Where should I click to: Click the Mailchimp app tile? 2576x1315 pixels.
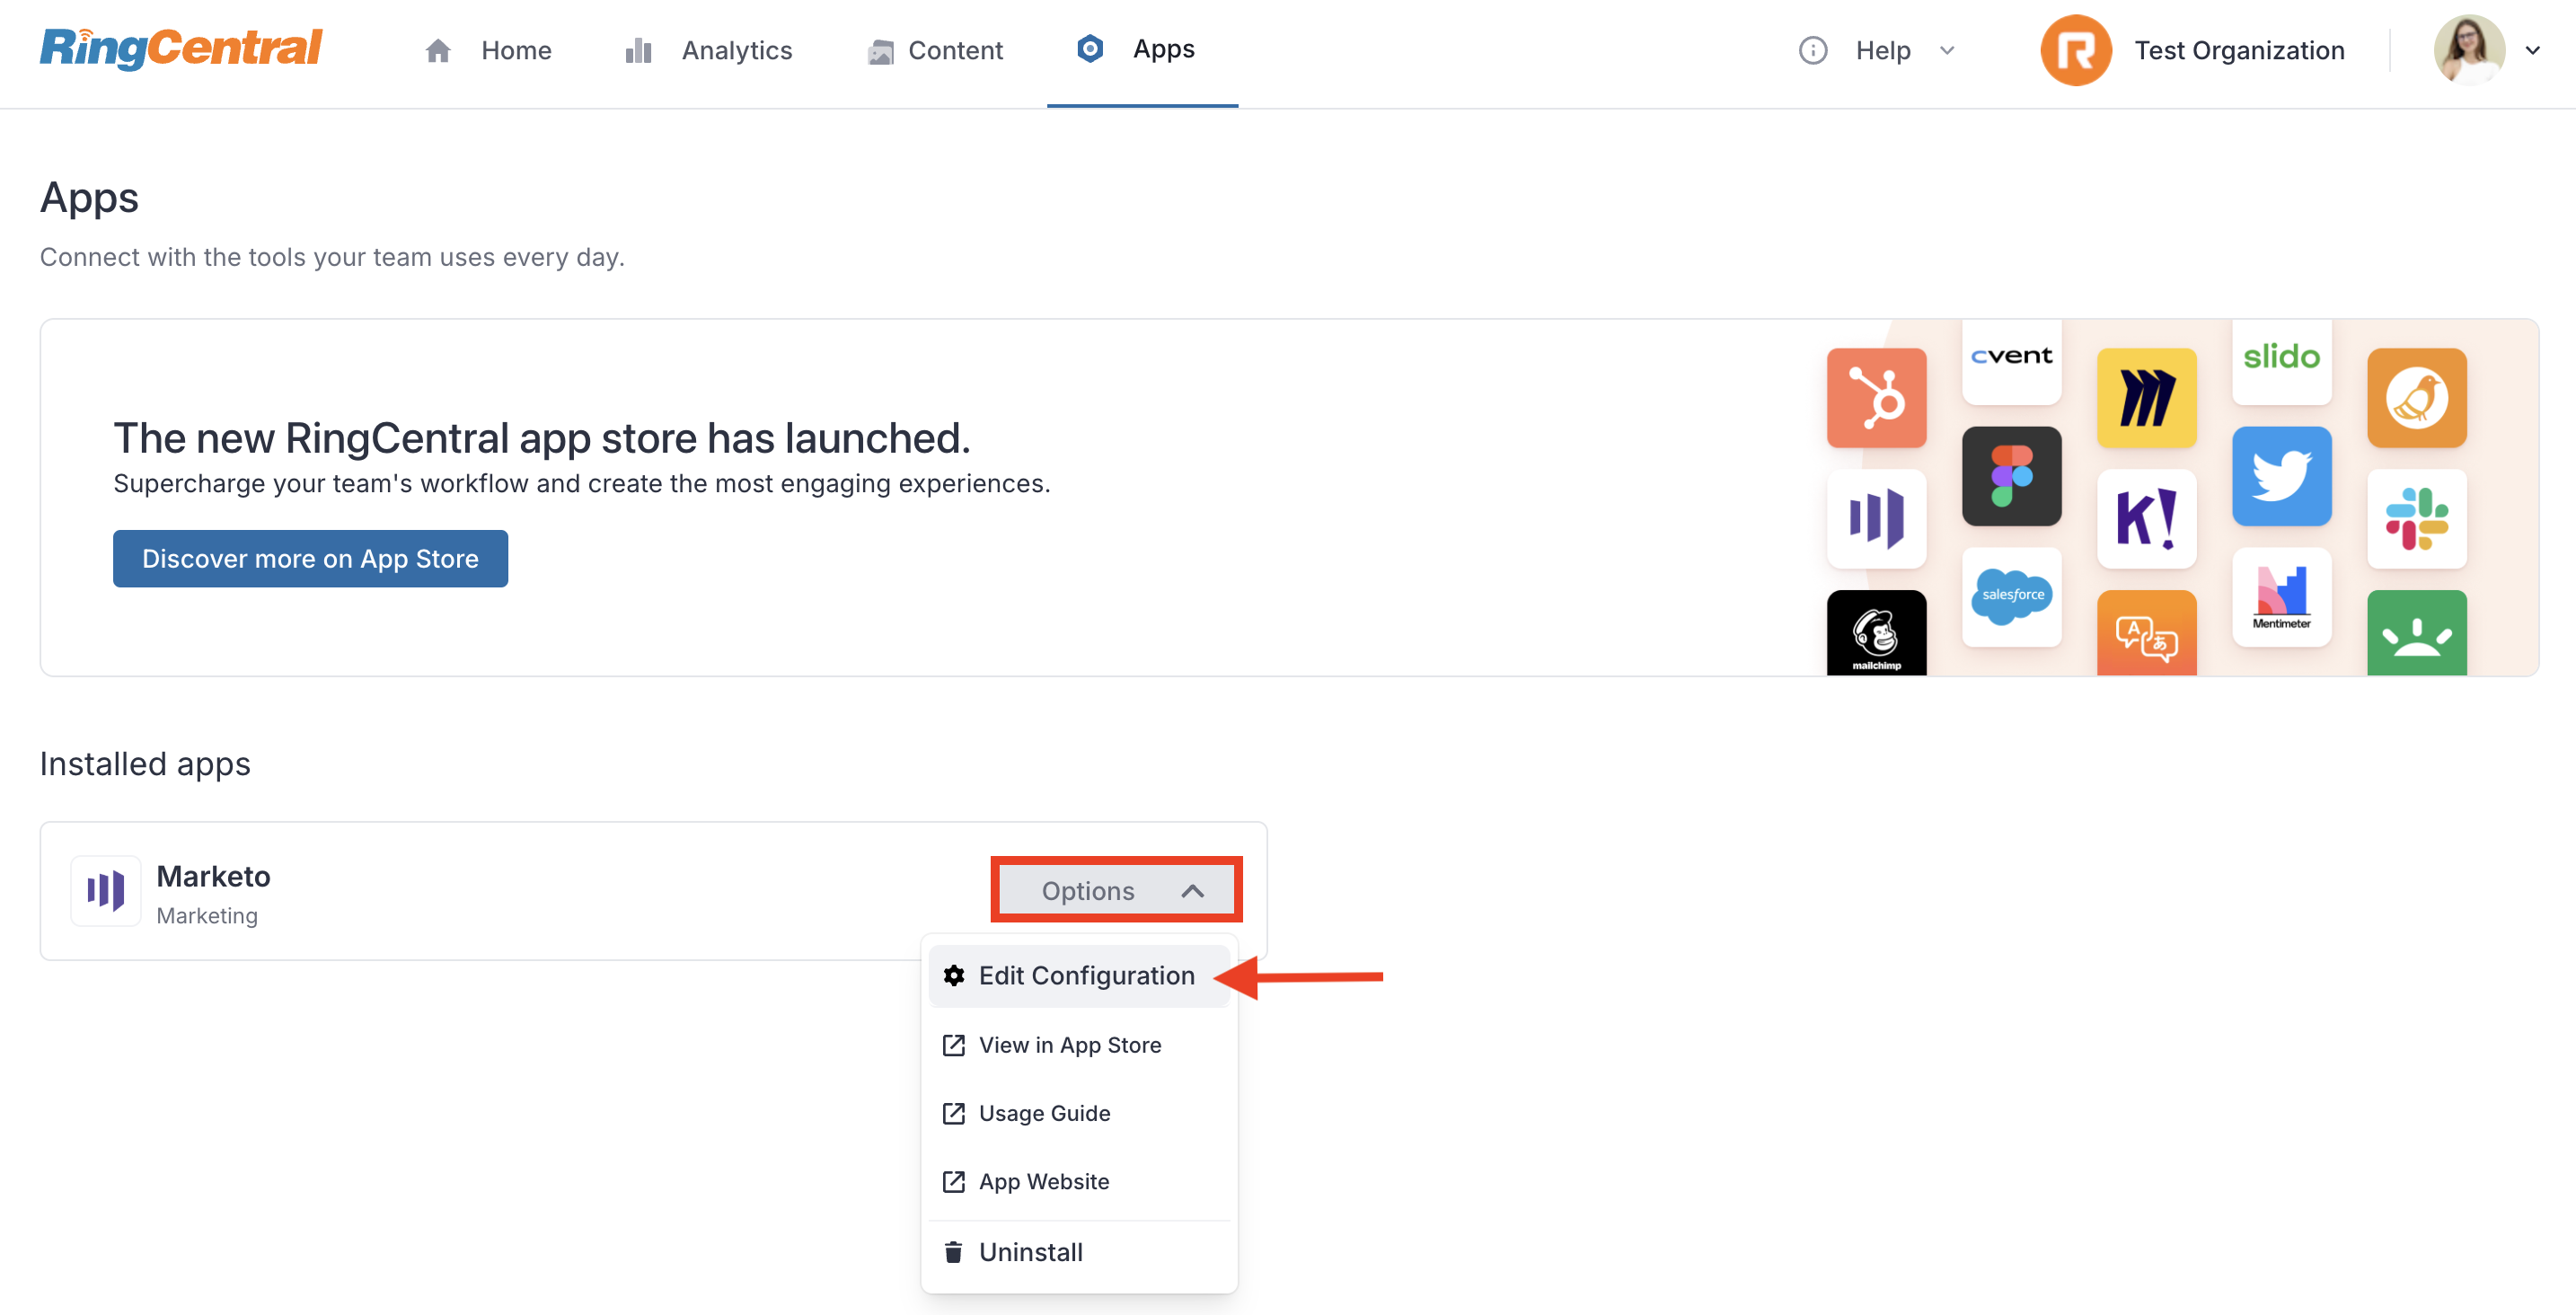point(1876,633)
